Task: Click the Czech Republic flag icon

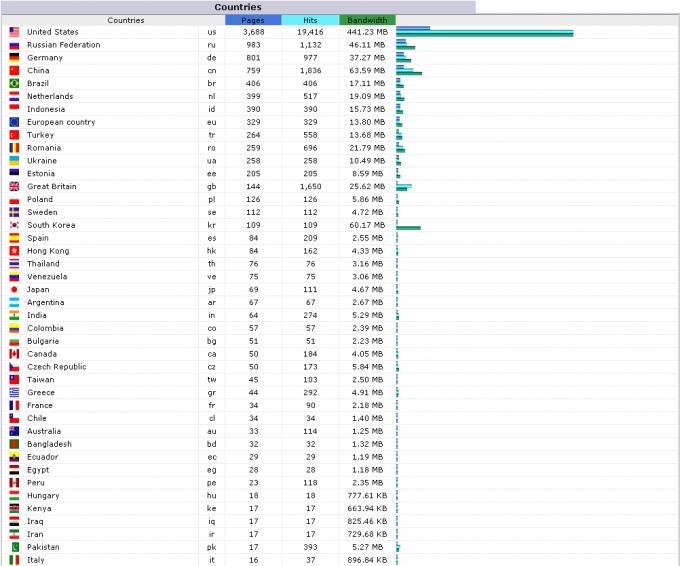Action: coord(14,367)
